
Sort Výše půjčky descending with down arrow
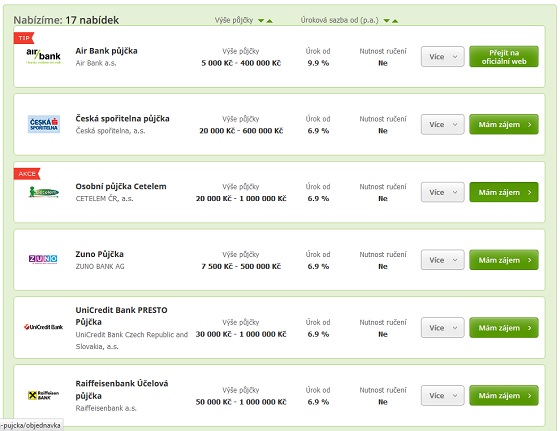[261, 21]
